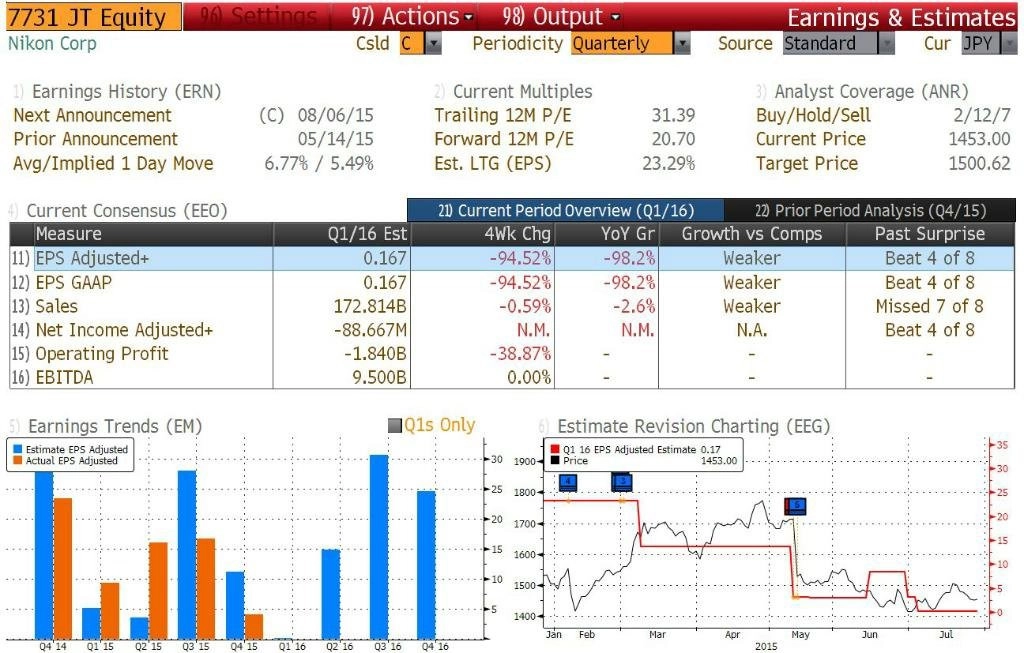Image resolution: width=1024 pixels, height=653 pixels.
Task: Click the 7731 JT Equity ticker field
Action: pos(93,17)
